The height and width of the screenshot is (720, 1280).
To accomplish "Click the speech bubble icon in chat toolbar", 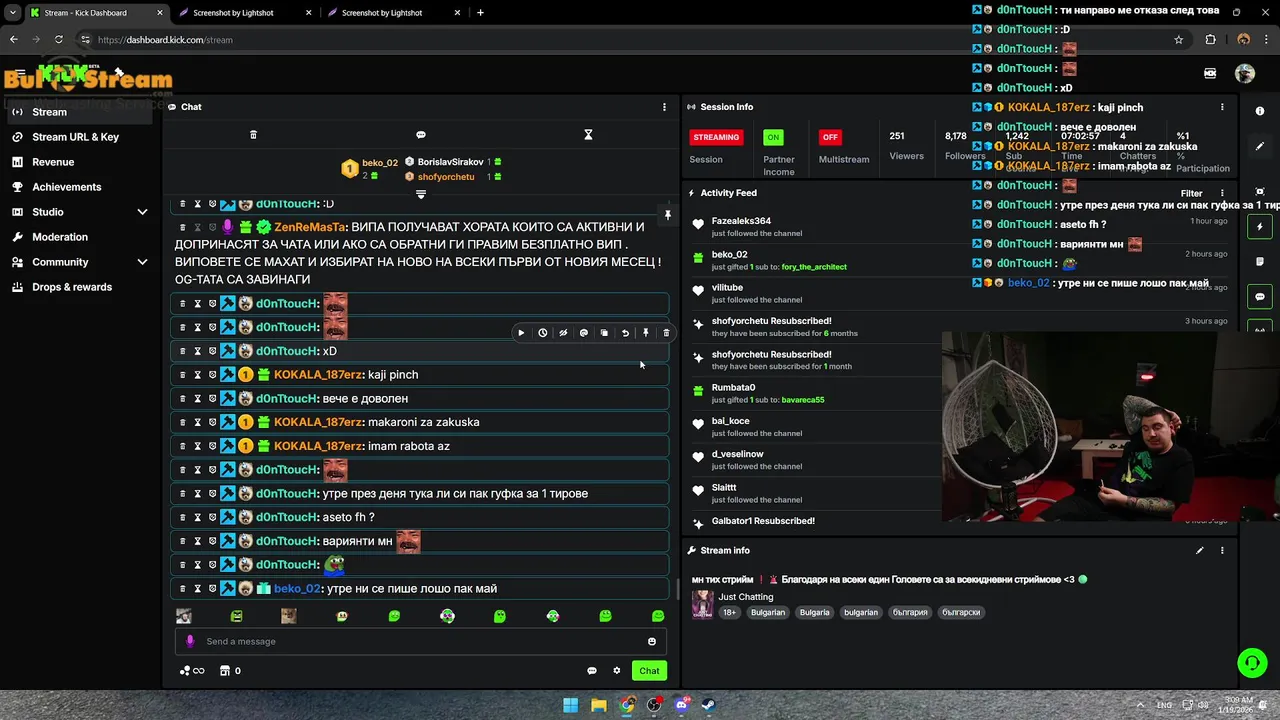I will coord(421,135).
